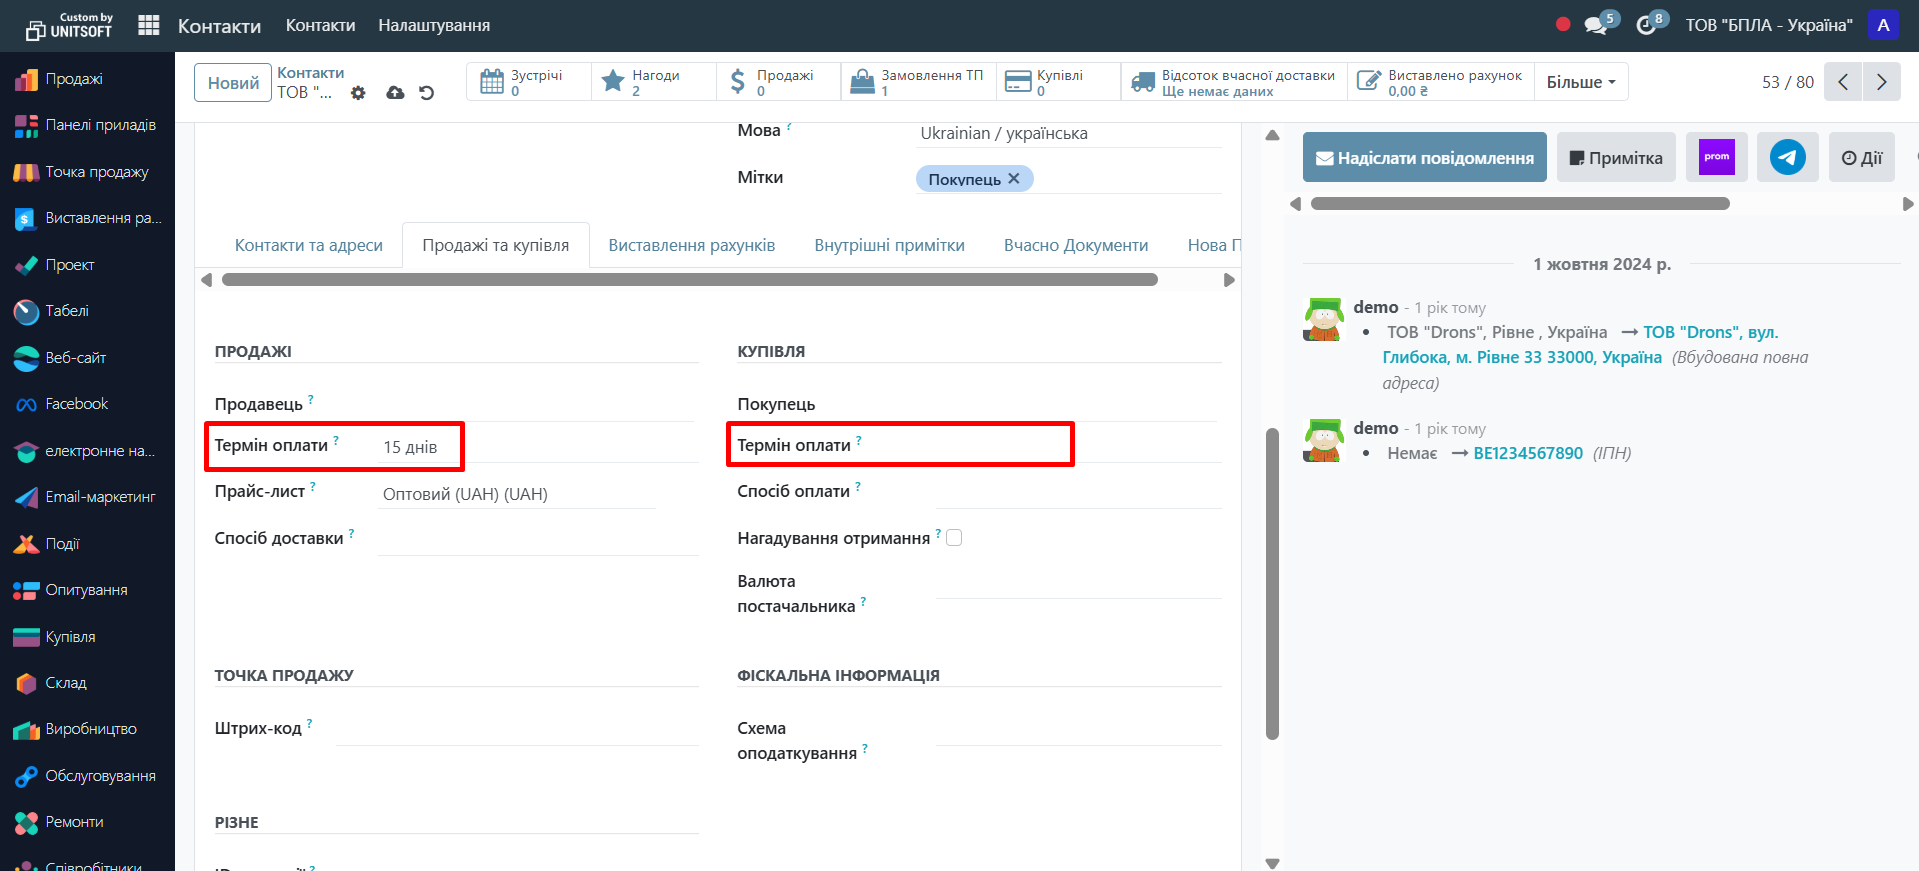Go to next record arrow
Screen dimensions: 1919x871
pos(1881,82)
